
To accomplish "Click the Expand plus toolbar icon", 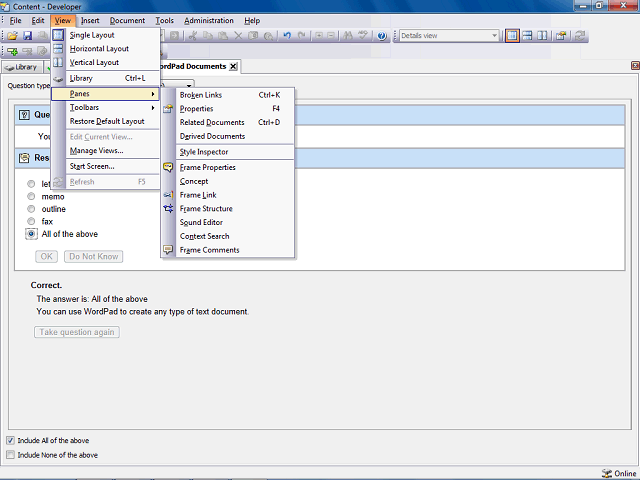I will click(319, 36).
